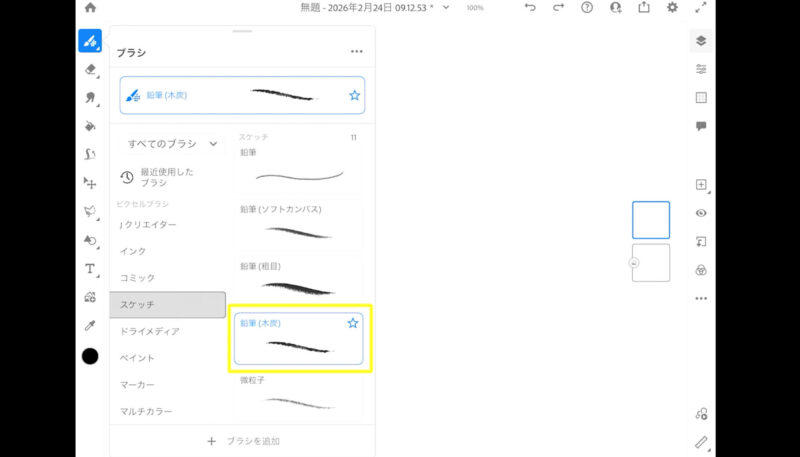This screenshot has height=457, width=800.
Task: Open the comments panel
Action: tap(701, 126)
